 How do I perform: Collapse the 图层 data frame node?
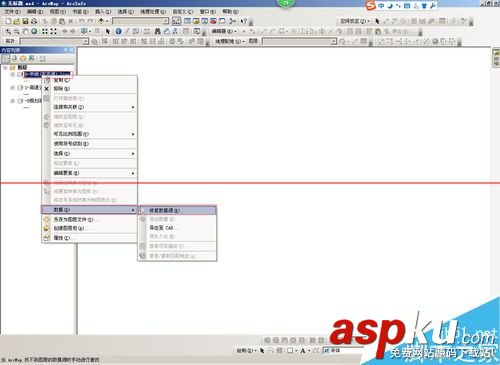(5, 68)
